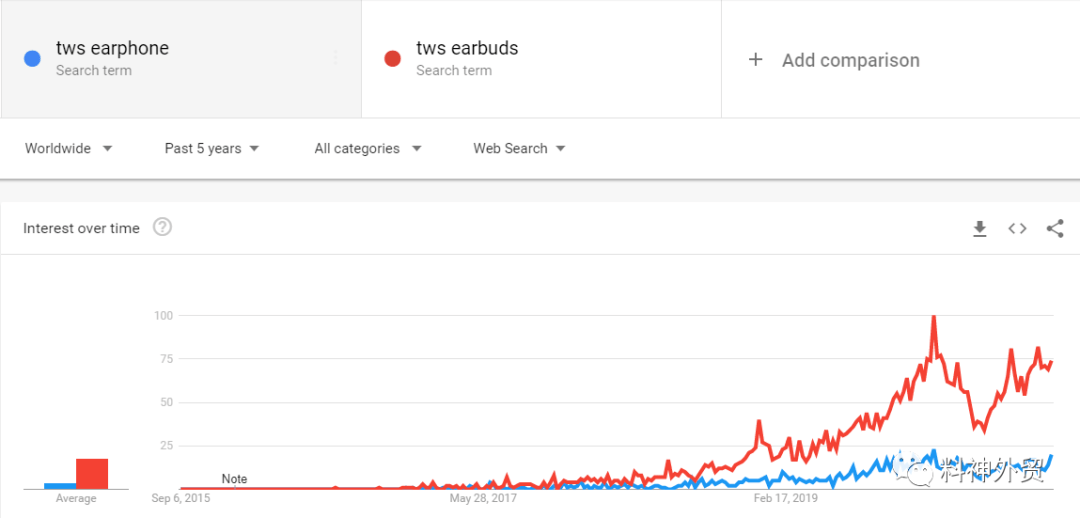Click the blue average bar
The width and height of the screenshot is (1080, 518).
pyautogui.click(x=60, y=486)
